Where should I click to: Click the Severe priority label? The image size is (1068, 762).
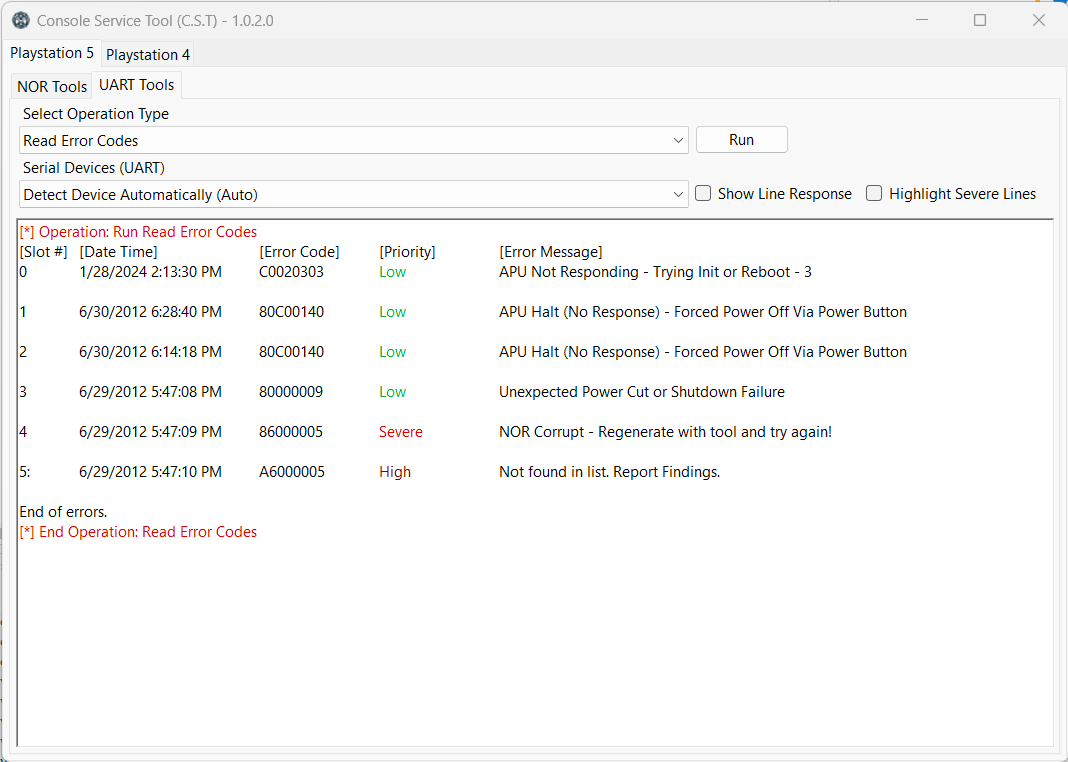pos(400,432)
